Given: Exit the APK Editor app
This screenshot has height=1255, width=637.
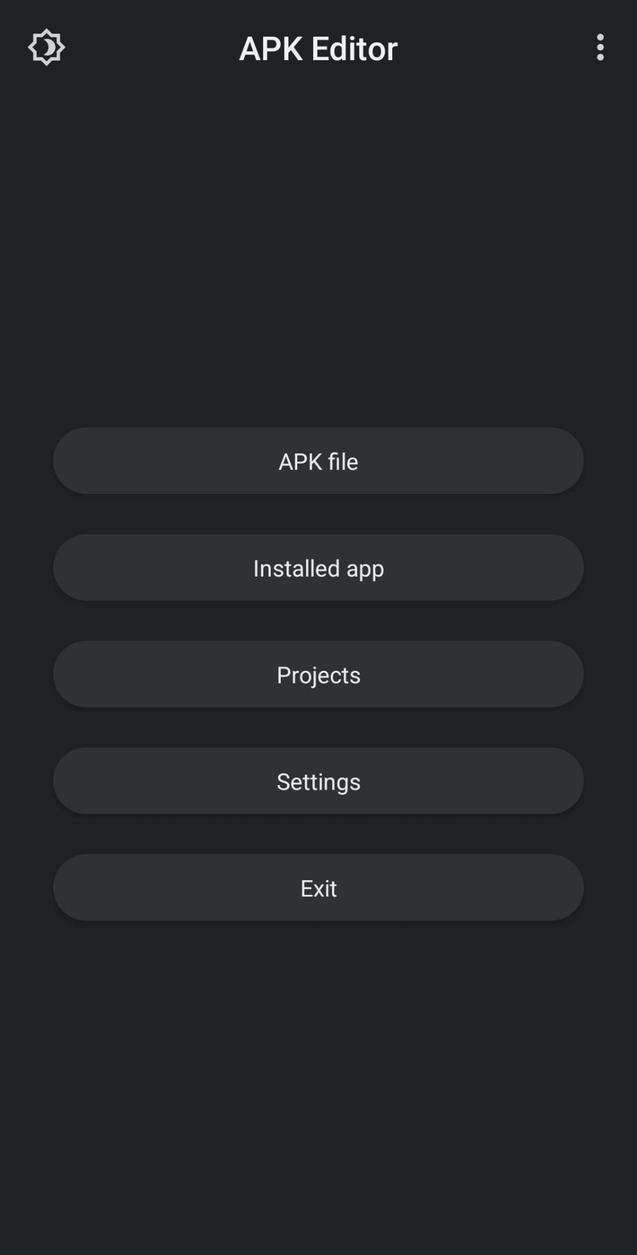Looking at the screenshot, I should (318, 888).
